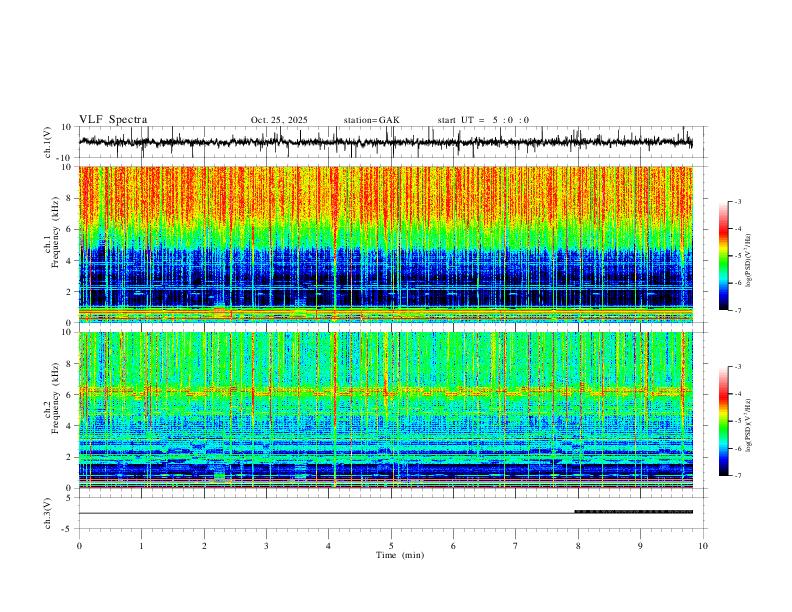Image resolution: width=792 pixels, height=612 pixels.
Task: Click time axis tick label "2"
Action: click(x=204, y=546)
